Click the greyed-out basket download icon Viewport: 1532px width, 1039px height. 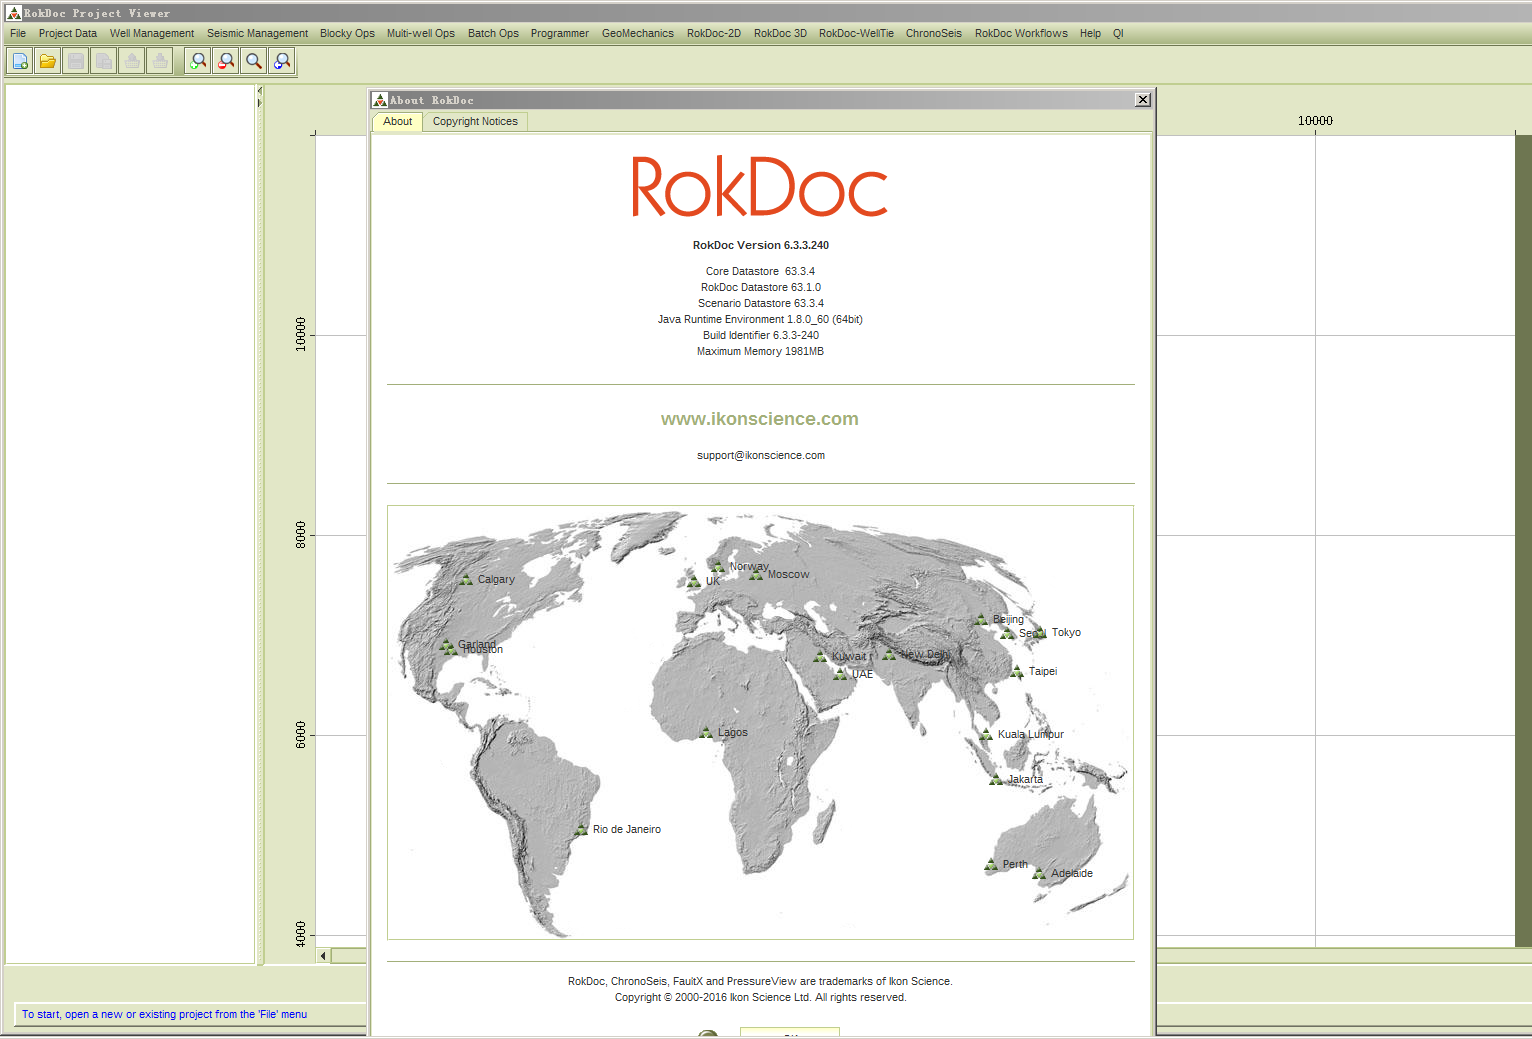point(159,61)
